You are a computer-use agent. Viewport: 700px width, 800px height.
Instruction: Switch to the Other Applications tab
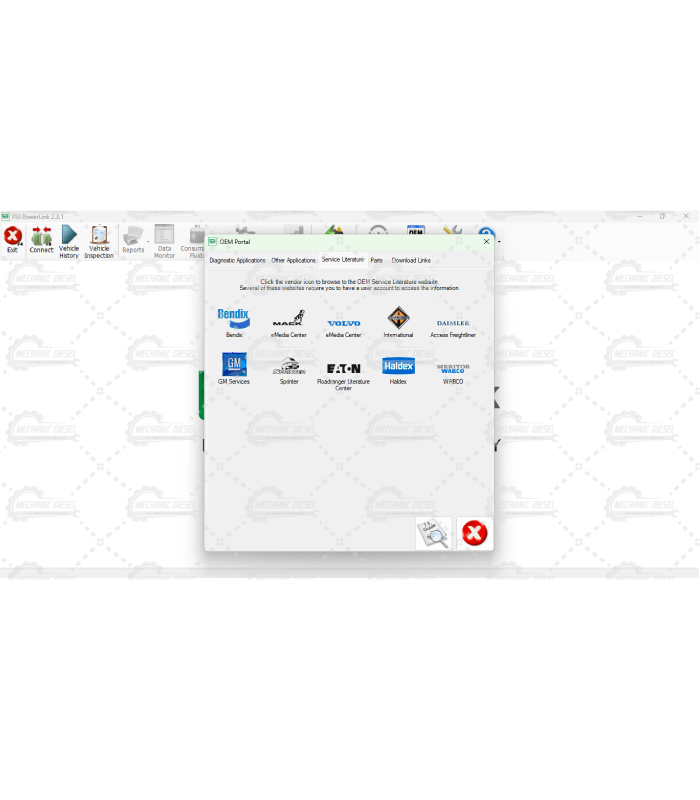point(293,260)
